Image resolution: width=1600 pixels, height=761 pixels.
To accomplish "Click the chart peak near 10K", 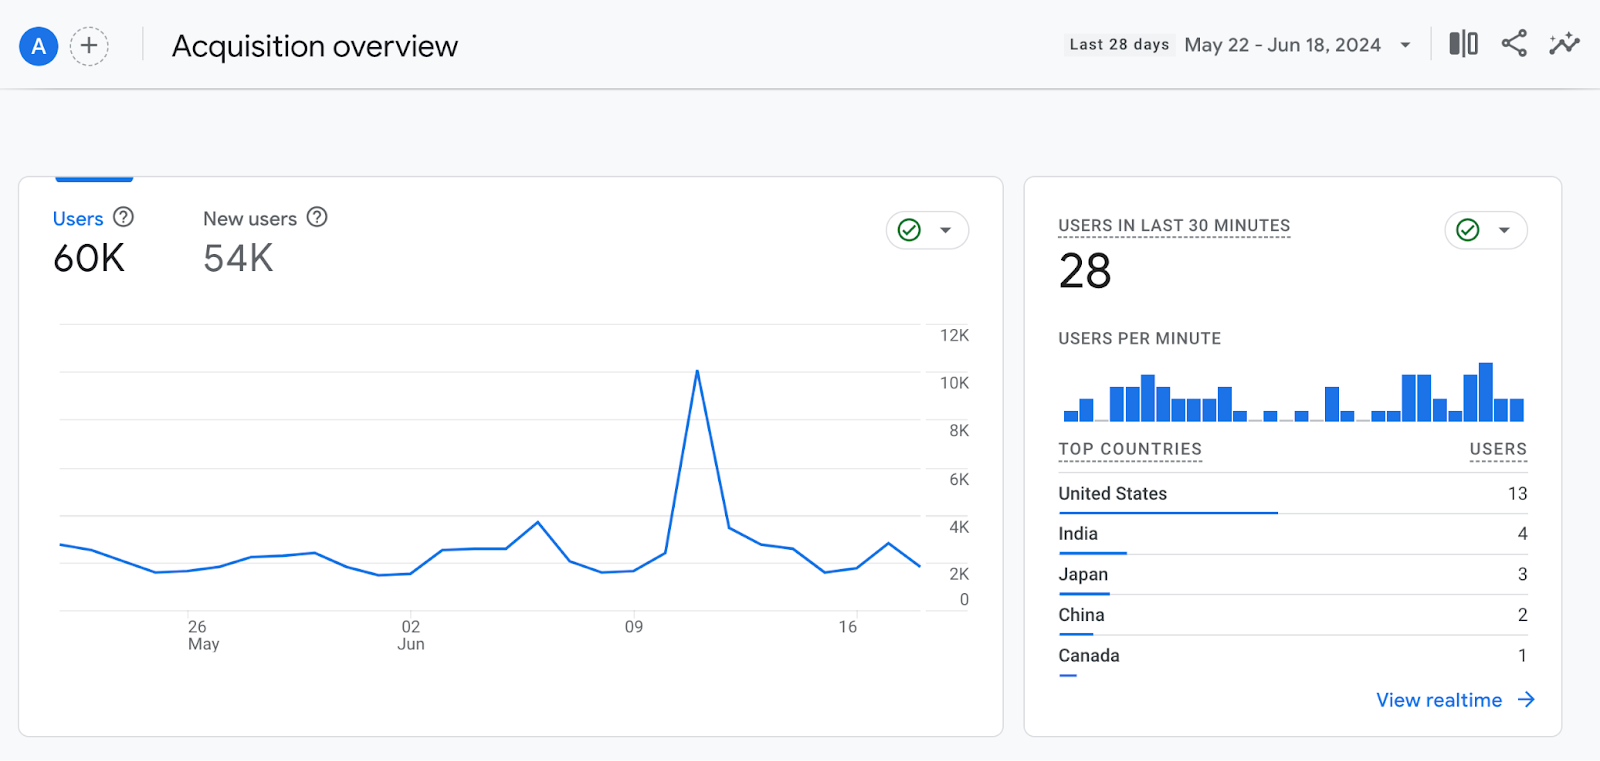I will [x=697, y=372].
